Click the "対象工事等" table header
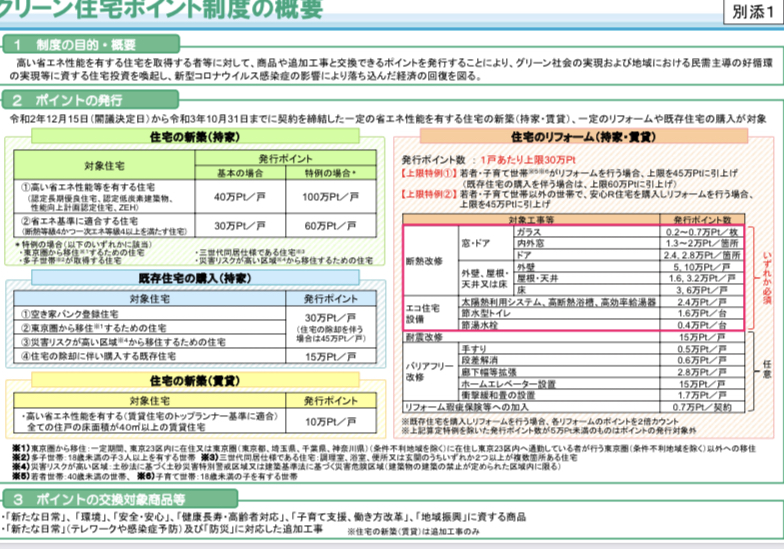The height and width of the screenshot is (549, 784). (x=531, y=220)
